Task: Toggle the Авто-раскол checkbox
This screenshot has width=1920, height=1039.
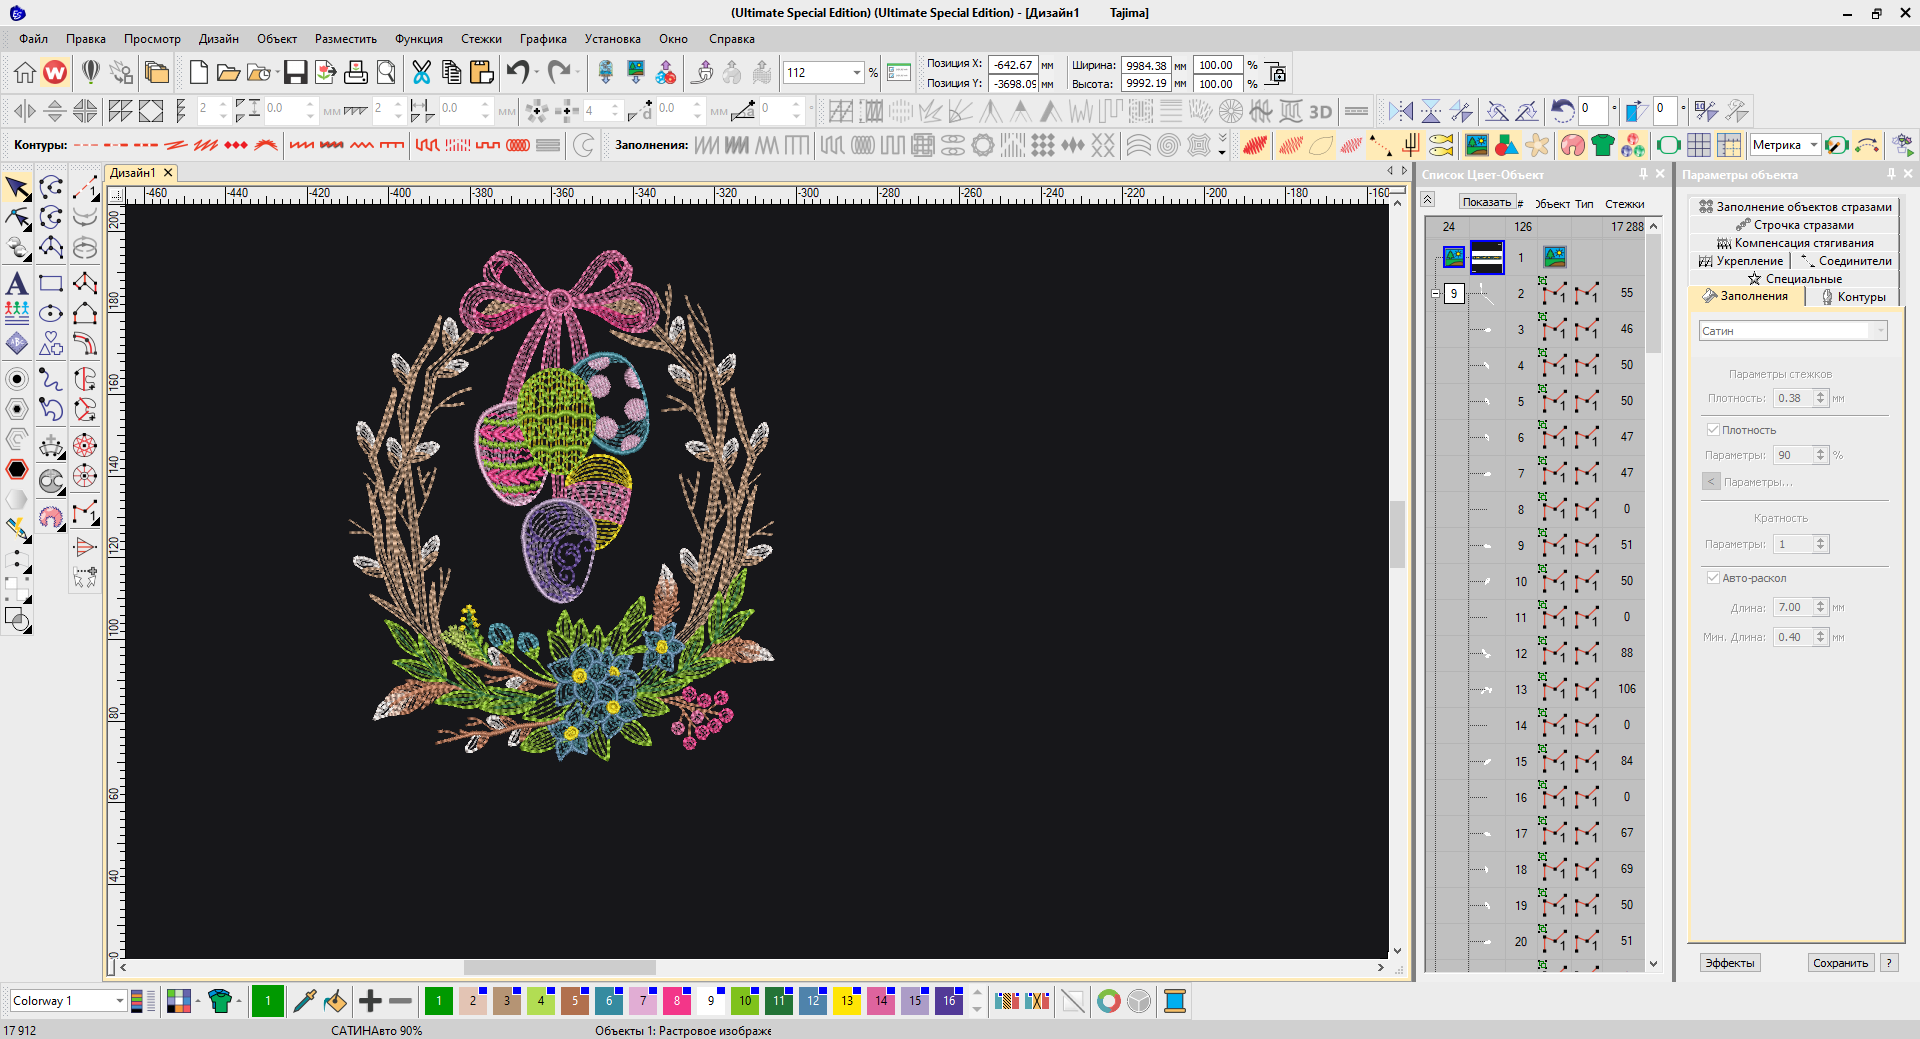Action: tap(1713, 578)
